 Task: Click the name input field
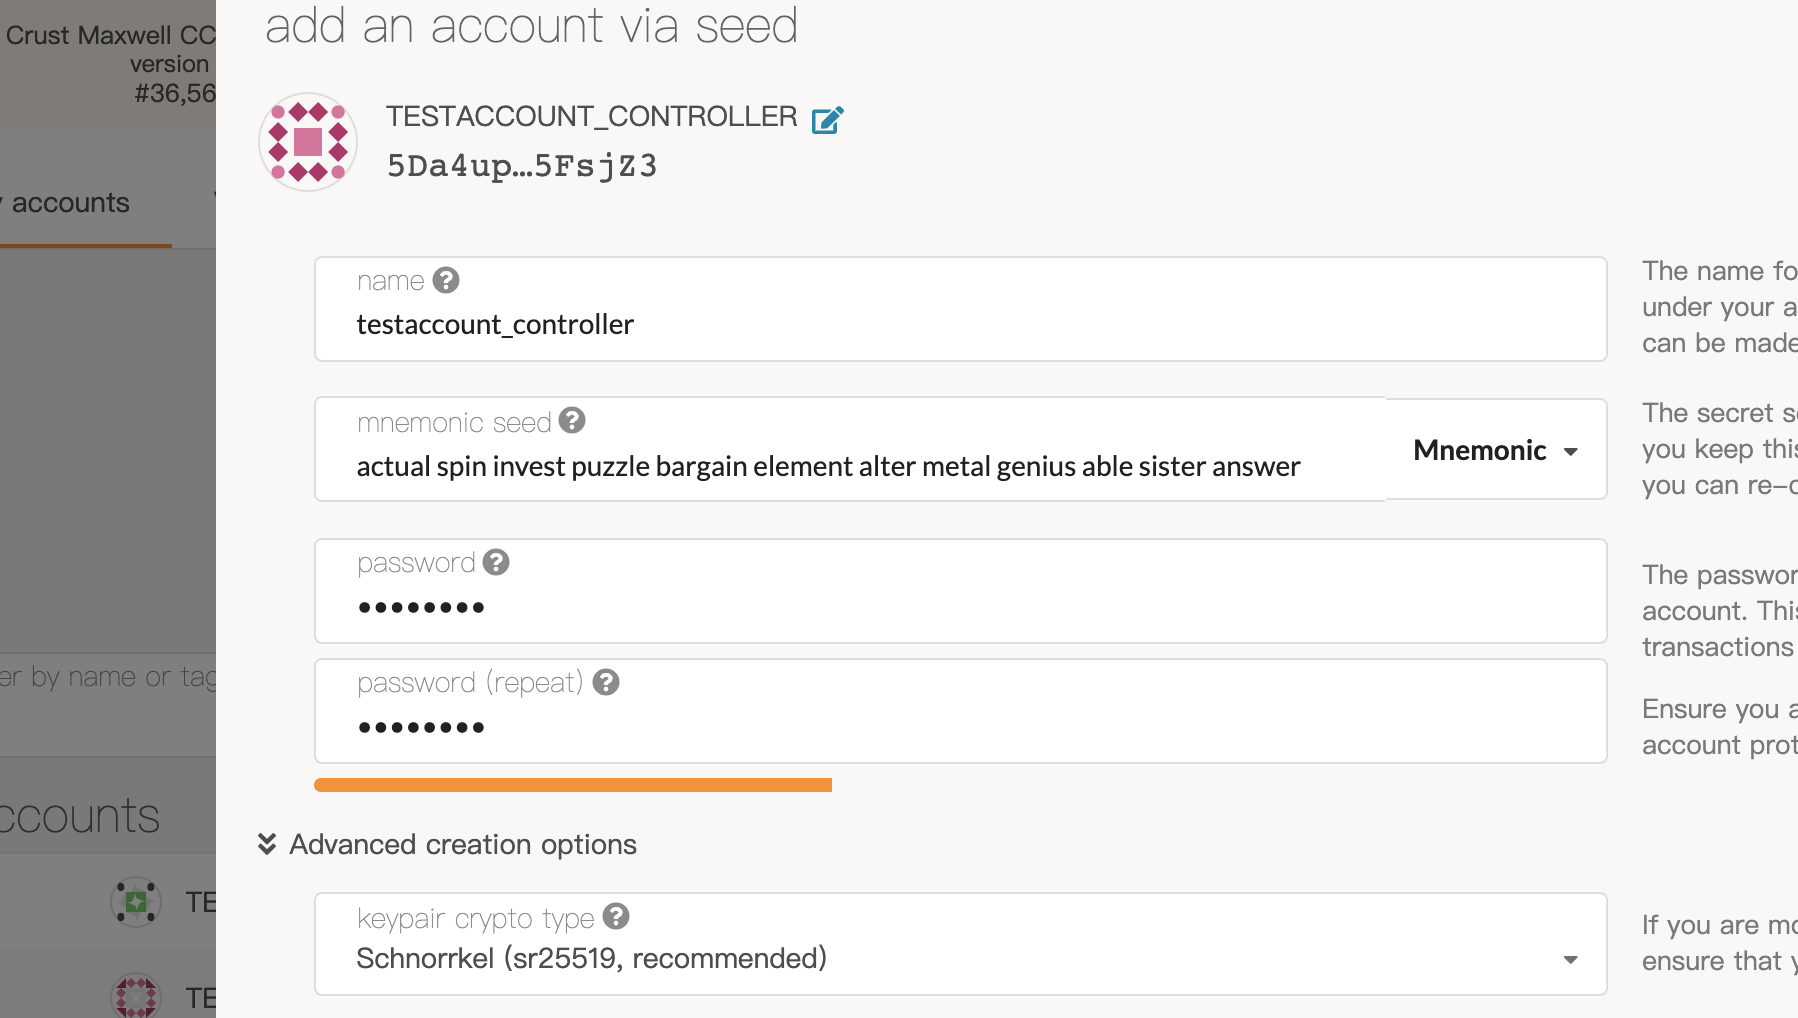coord(960,325)
